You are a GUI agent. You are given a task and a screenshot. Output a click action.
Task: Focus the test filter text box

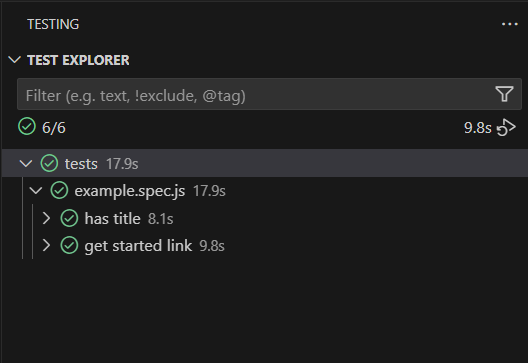(x=256, y=96)
